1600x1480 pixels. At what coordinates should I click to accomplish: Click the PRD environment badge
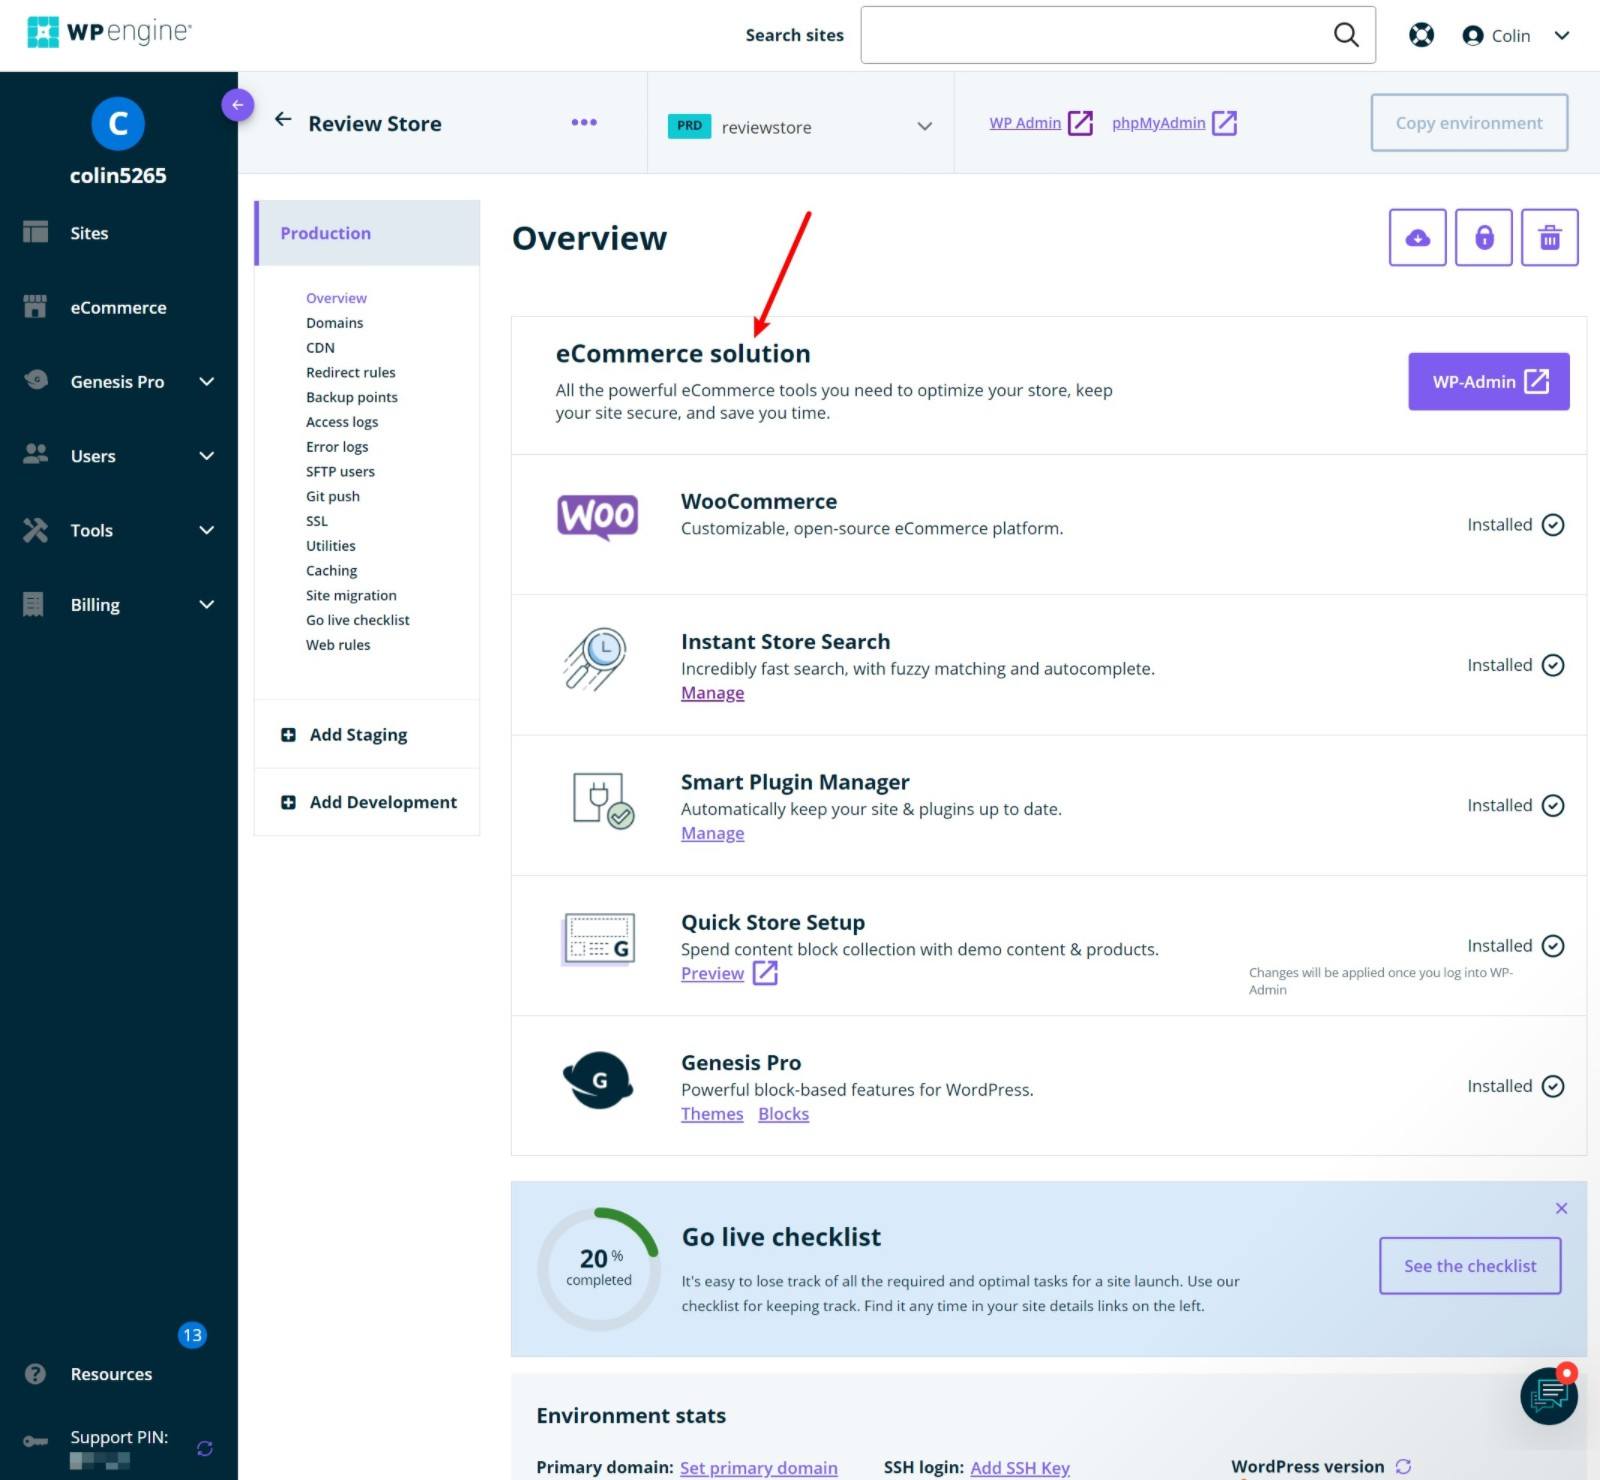(689, 126)
